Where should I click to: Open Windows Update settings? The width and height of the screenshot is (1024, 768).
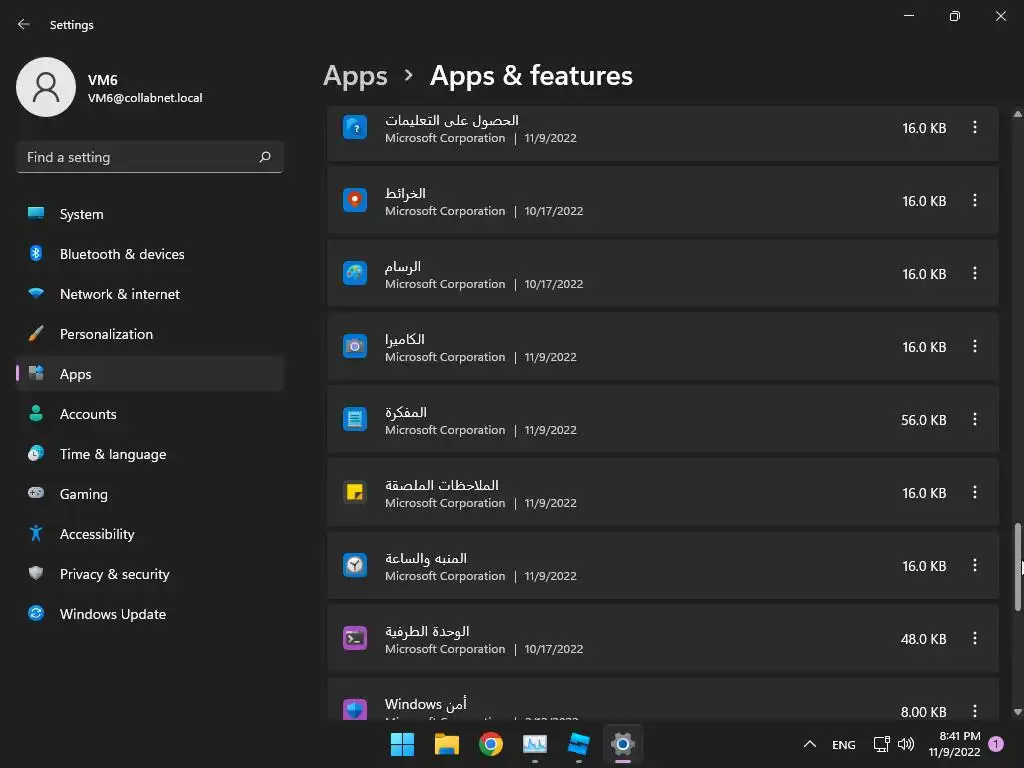(150, 614)
